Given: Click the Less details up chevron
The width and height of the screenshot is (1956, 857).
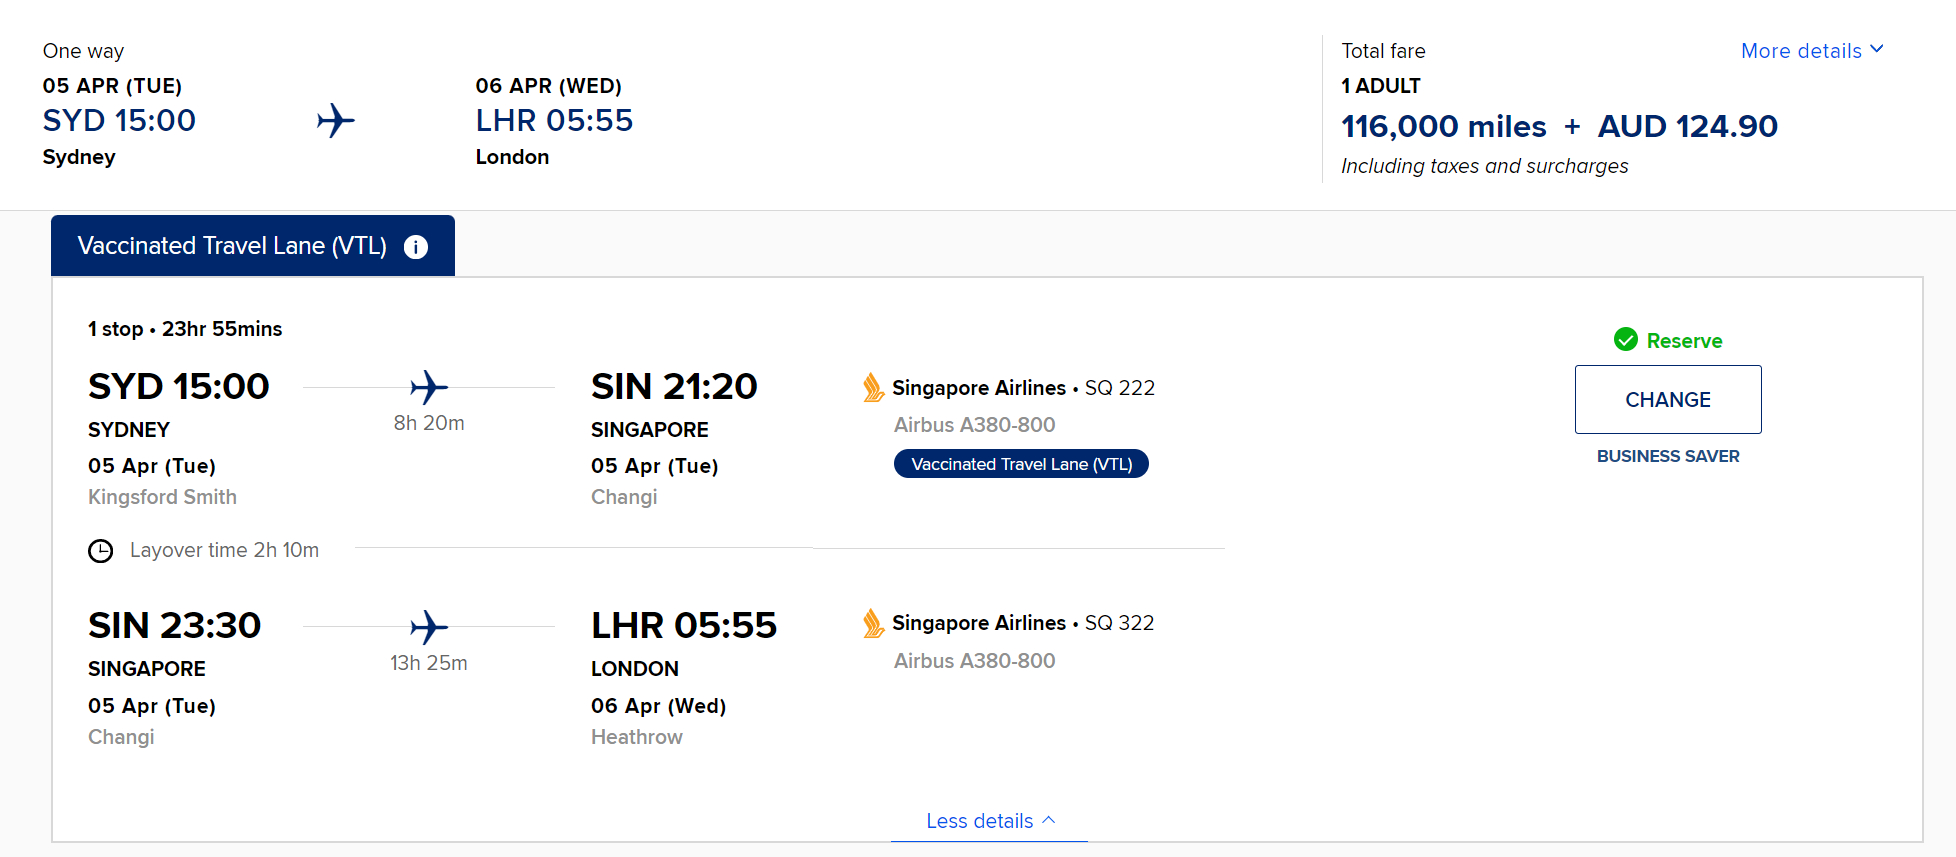Looking at the screenshot, I should 1049,820.
